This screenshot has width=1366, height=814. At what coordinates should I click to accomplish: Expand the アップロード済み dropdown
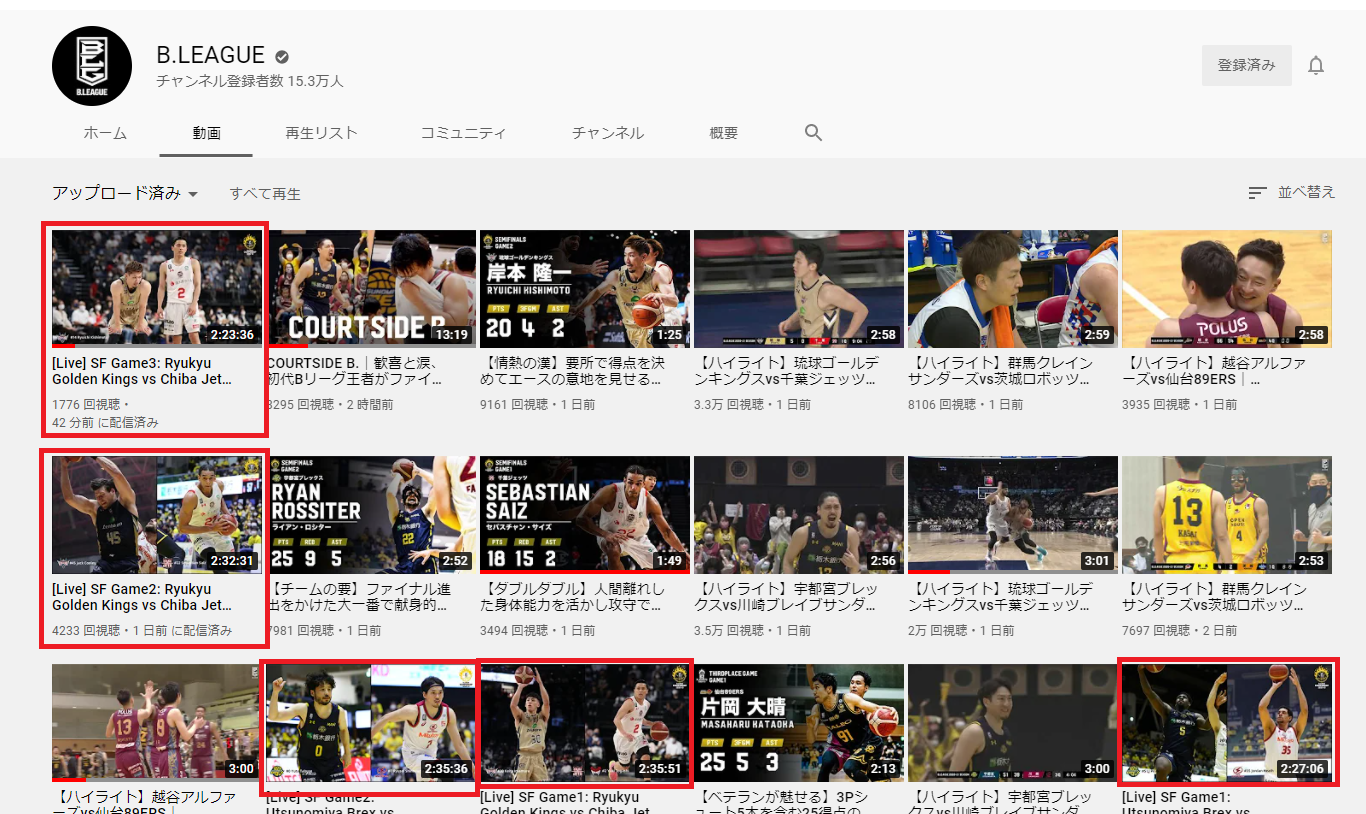click(125, 193)
